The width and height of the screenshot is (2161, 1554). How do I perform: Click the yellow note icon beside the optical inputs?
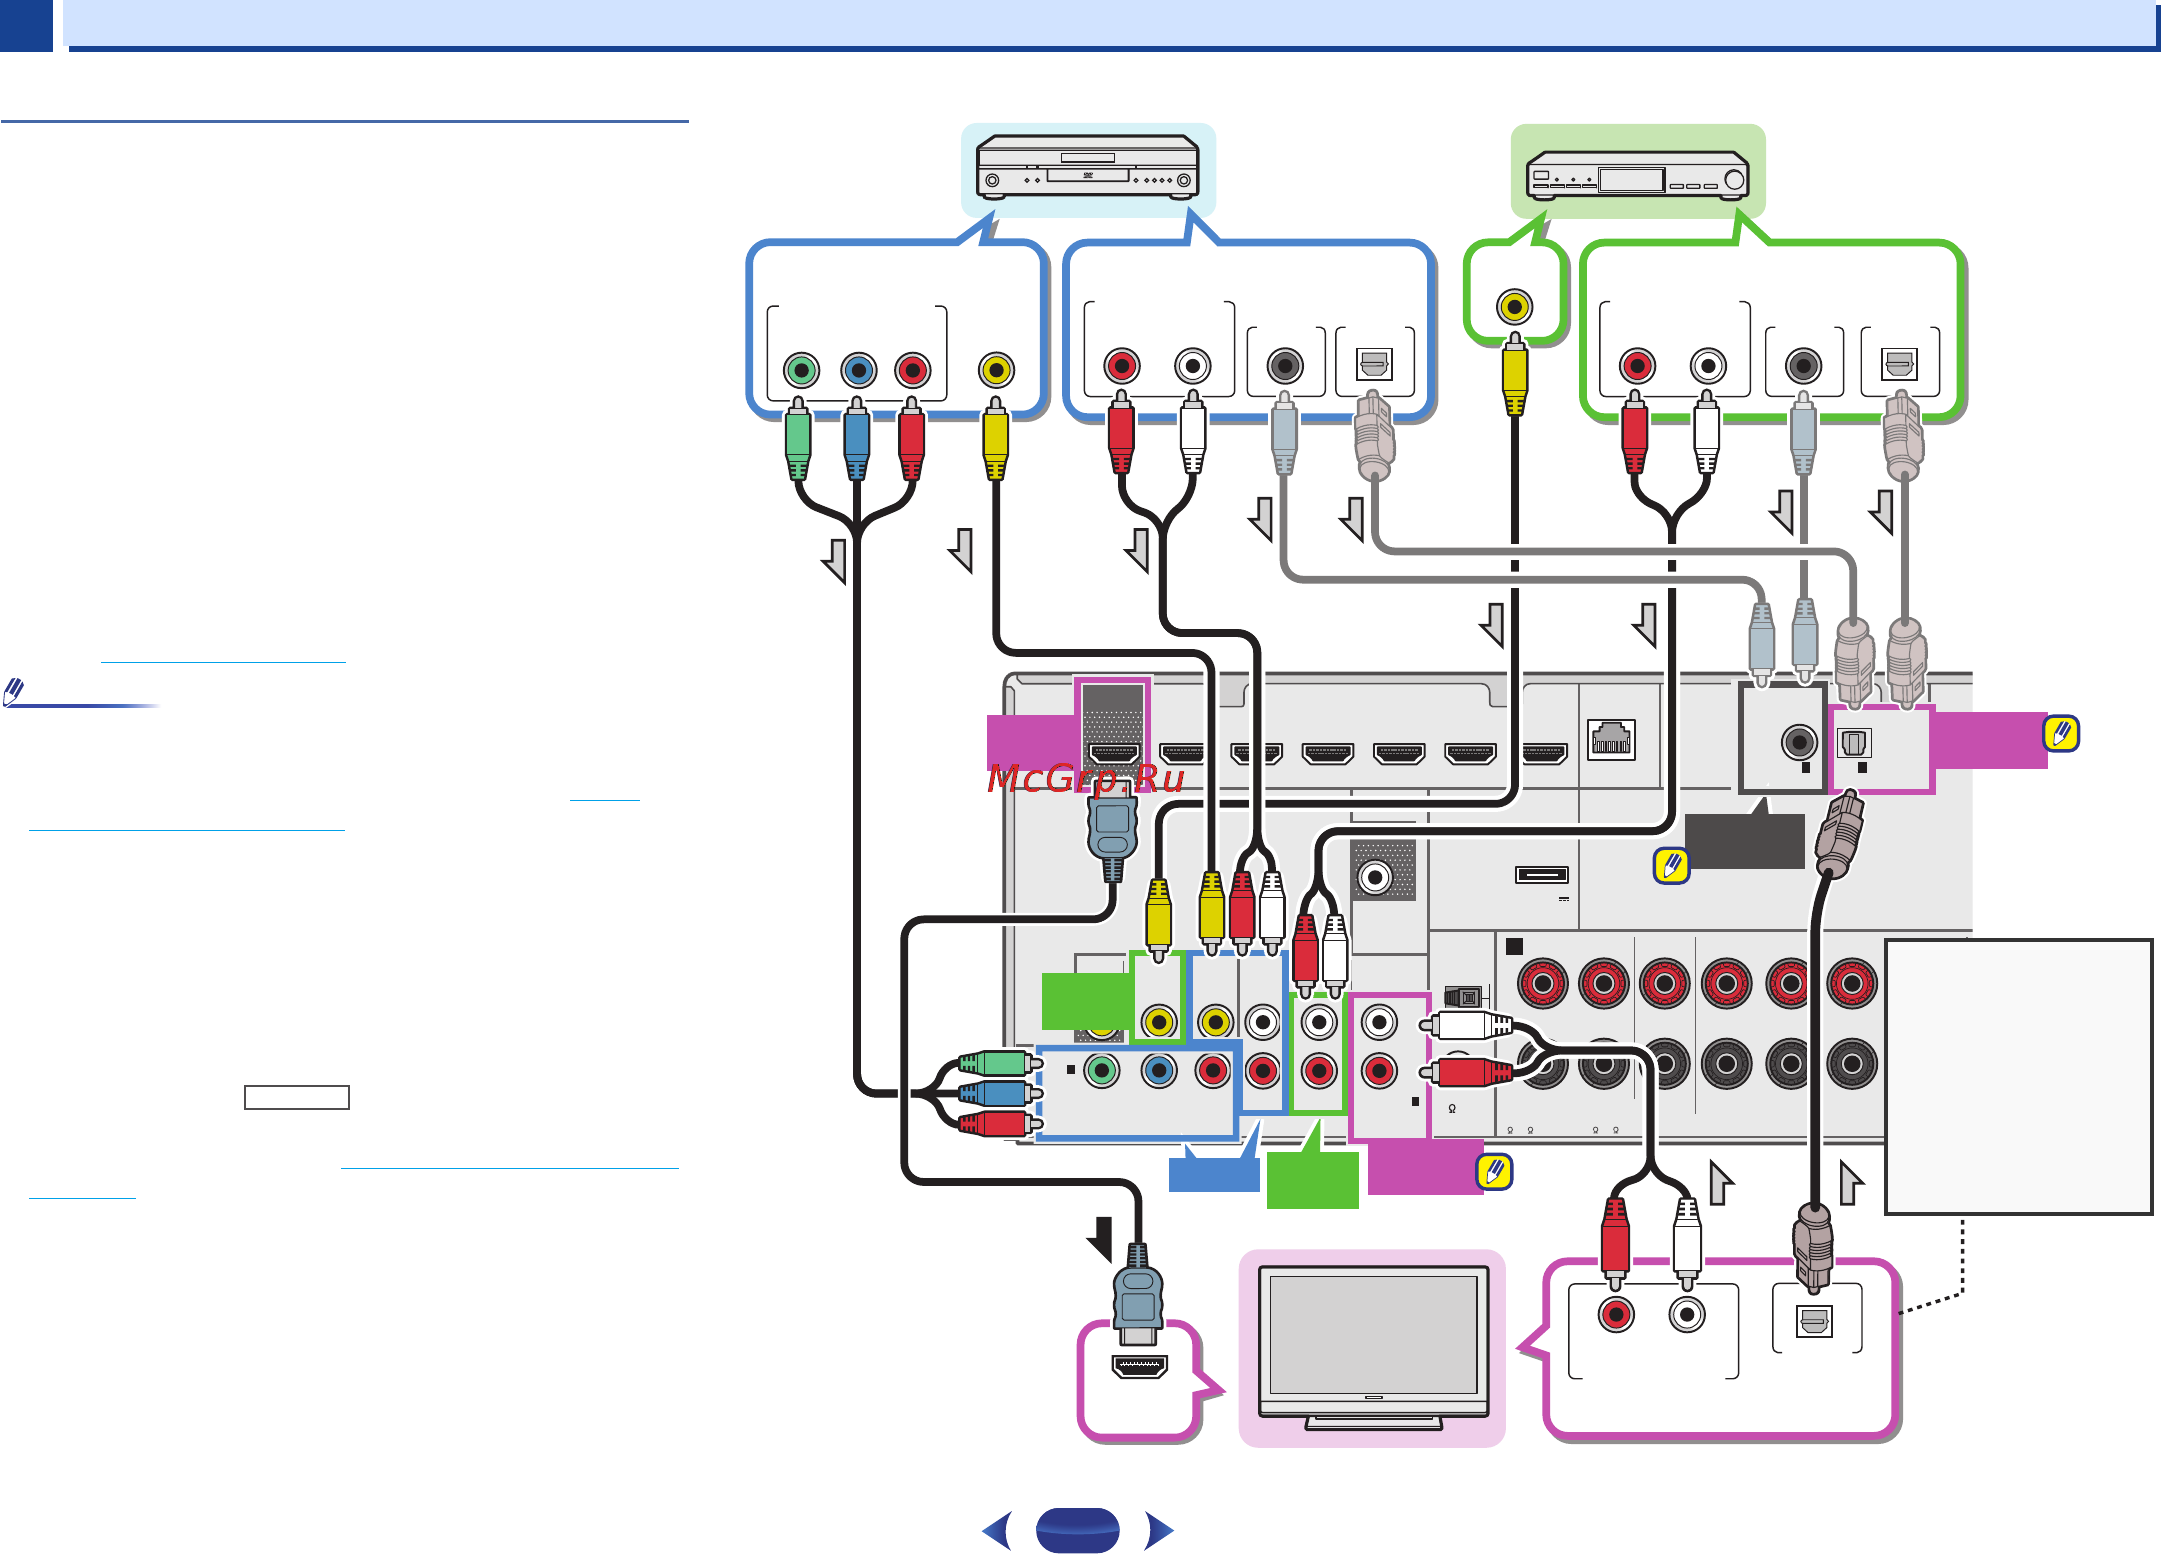(x=2061, y=734)
